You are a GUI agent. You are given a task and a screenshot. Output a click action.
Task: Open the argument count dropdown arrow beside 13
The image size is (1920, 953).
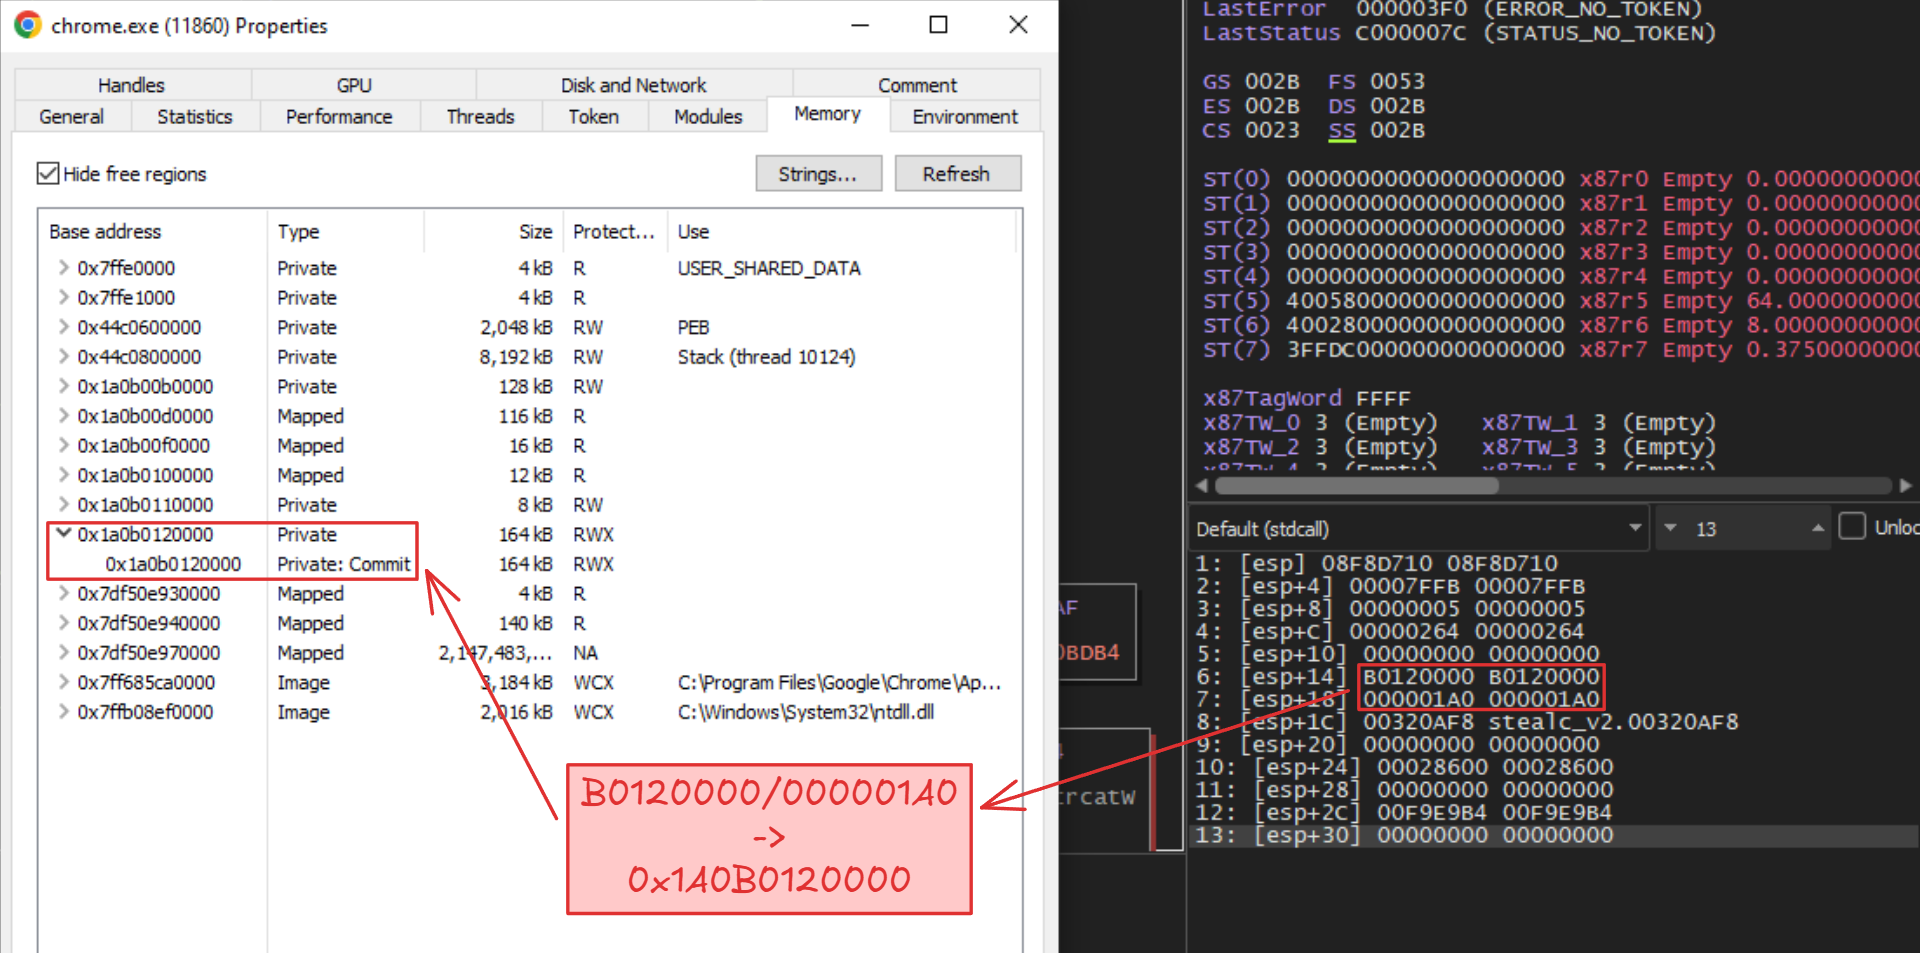tap(1669, 528)
